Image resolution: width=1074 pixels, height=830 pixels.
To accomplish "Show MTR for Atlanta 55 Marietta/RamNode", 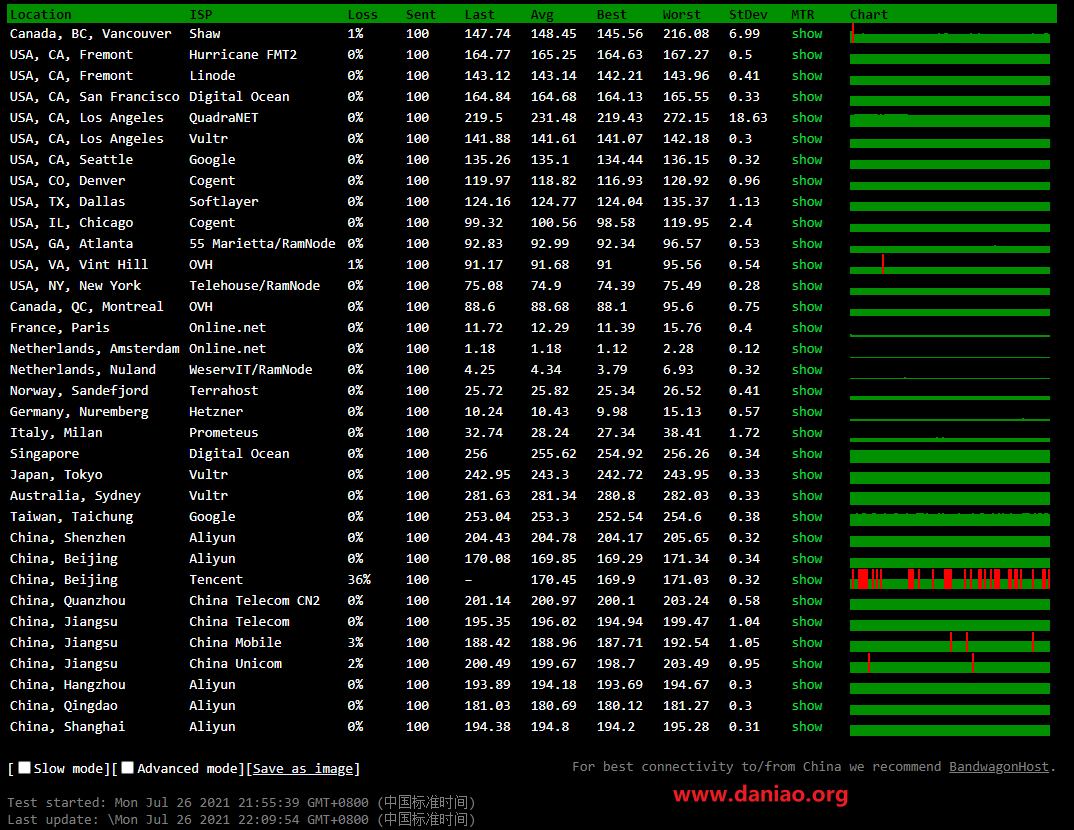I will 807,244.
